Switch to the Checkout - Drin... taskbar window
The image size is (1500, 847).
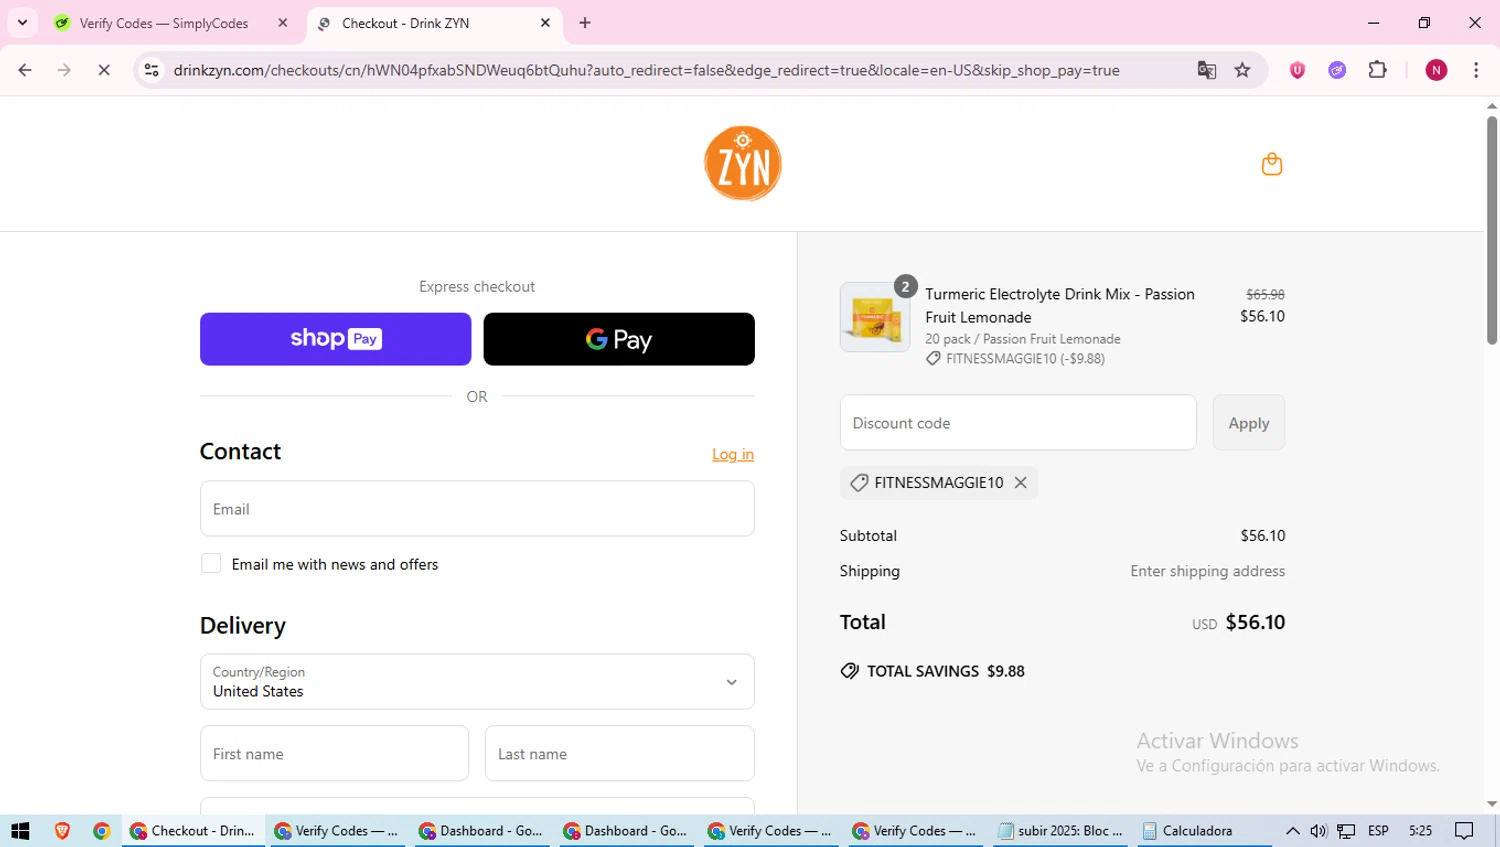click(193, 831)
